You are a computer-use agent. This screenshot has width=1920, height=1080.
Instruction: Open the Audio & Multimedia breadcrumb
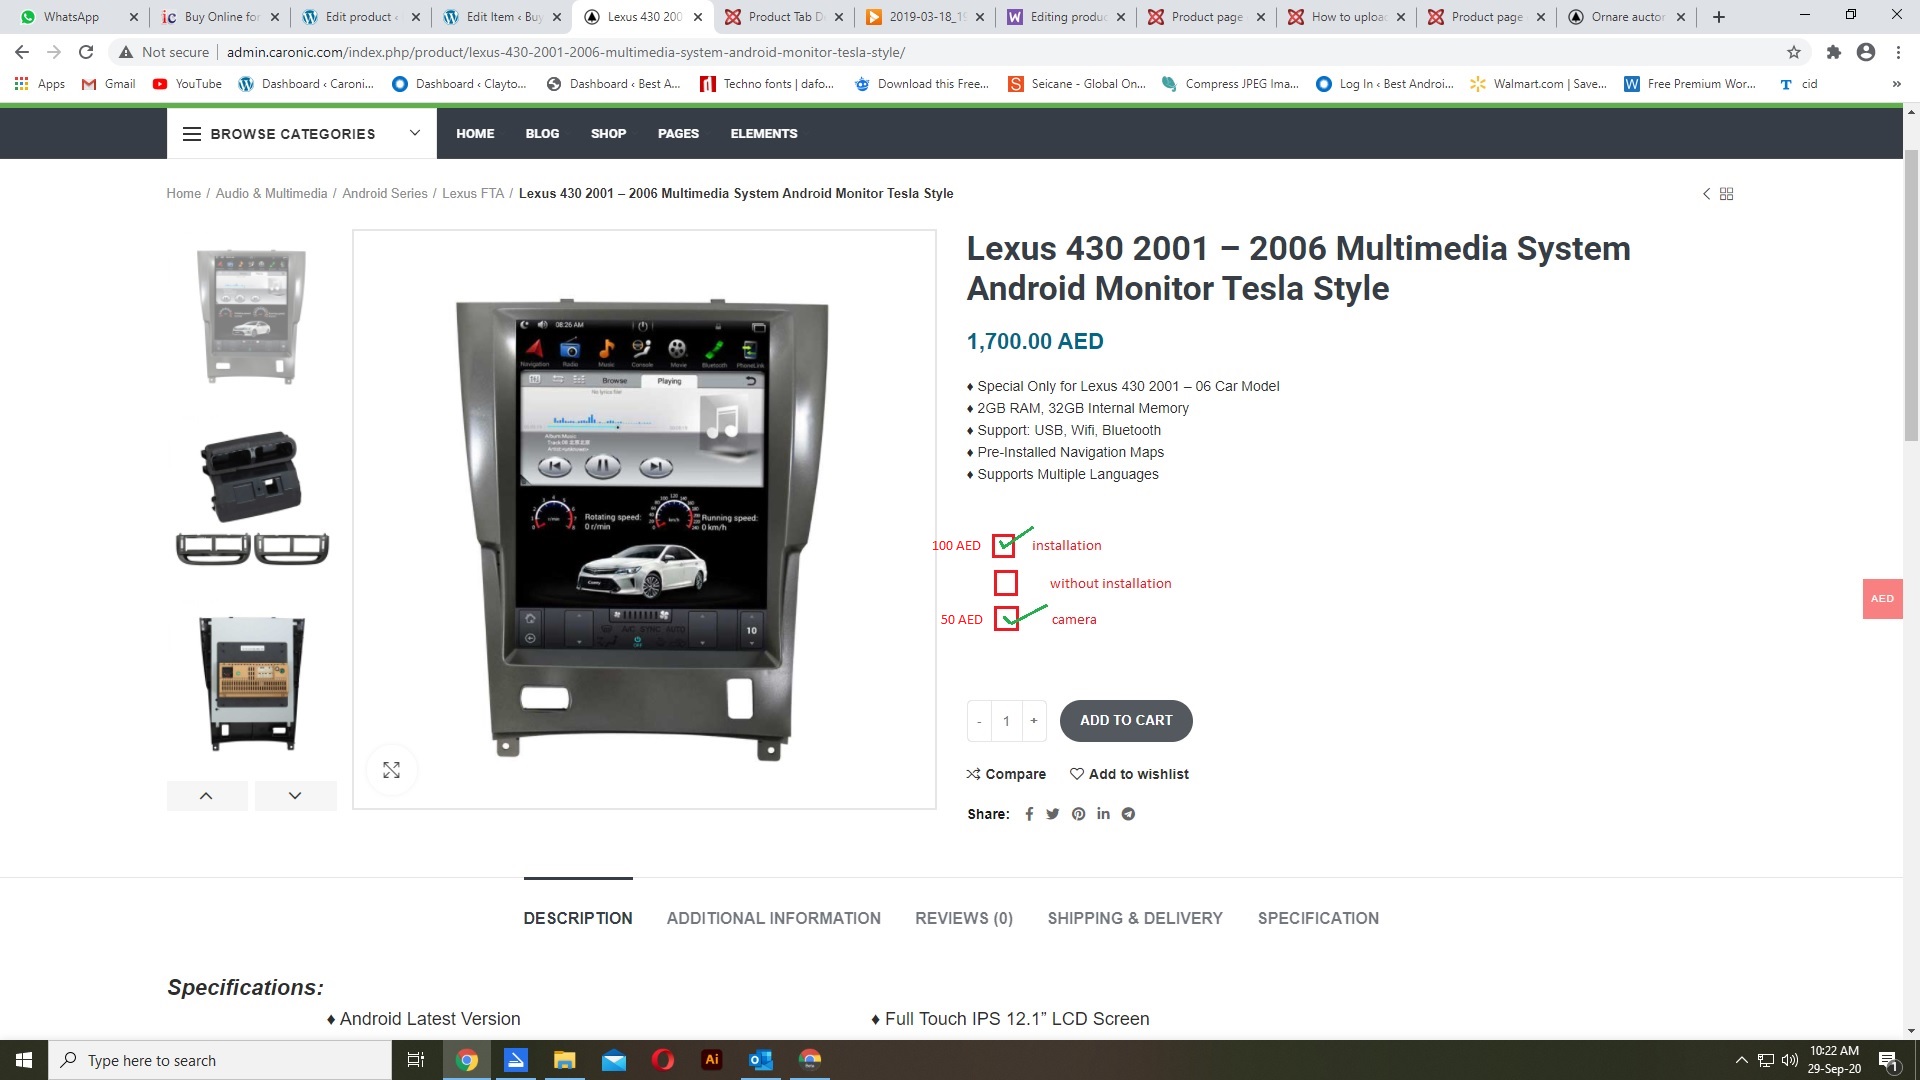pos(271,194)
